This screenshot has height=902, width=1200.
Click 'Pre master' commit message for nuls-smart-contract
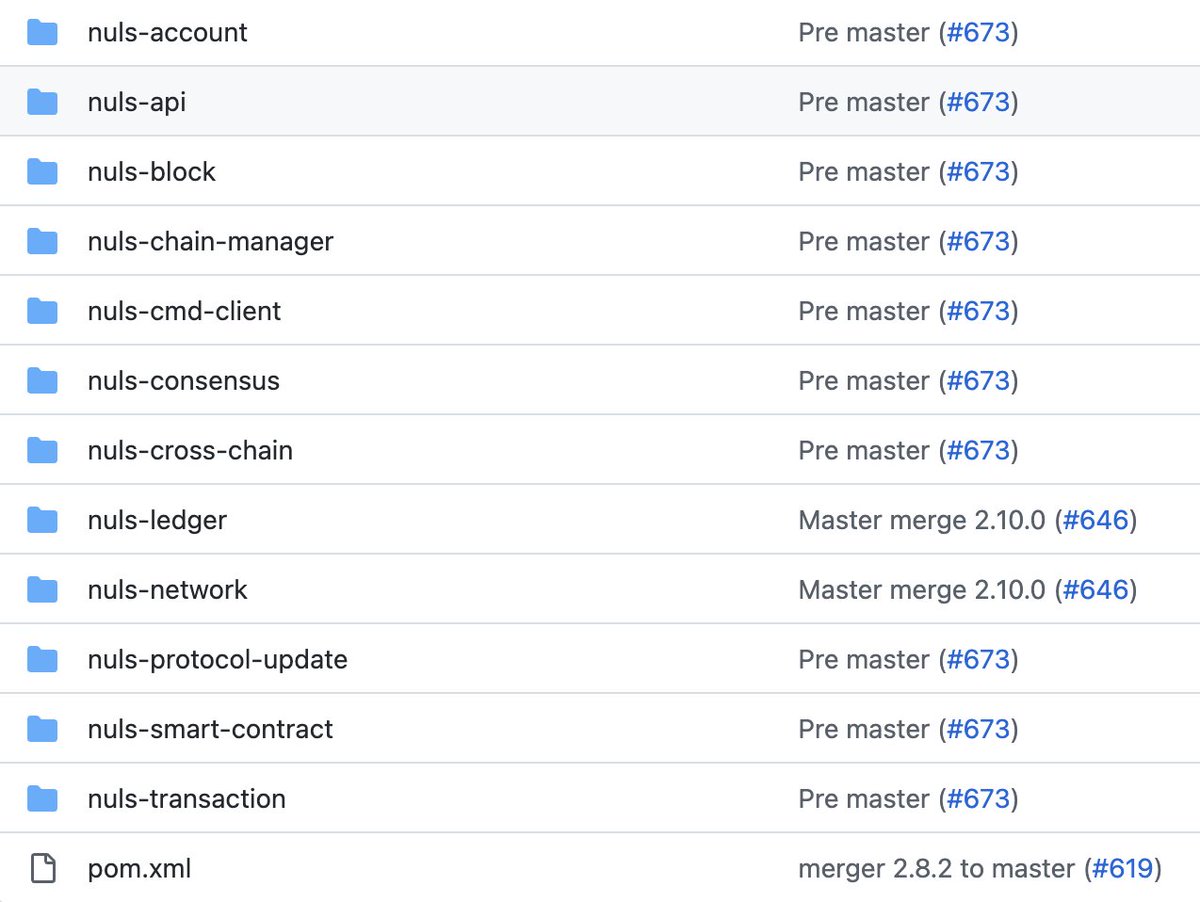pos(864,729)
